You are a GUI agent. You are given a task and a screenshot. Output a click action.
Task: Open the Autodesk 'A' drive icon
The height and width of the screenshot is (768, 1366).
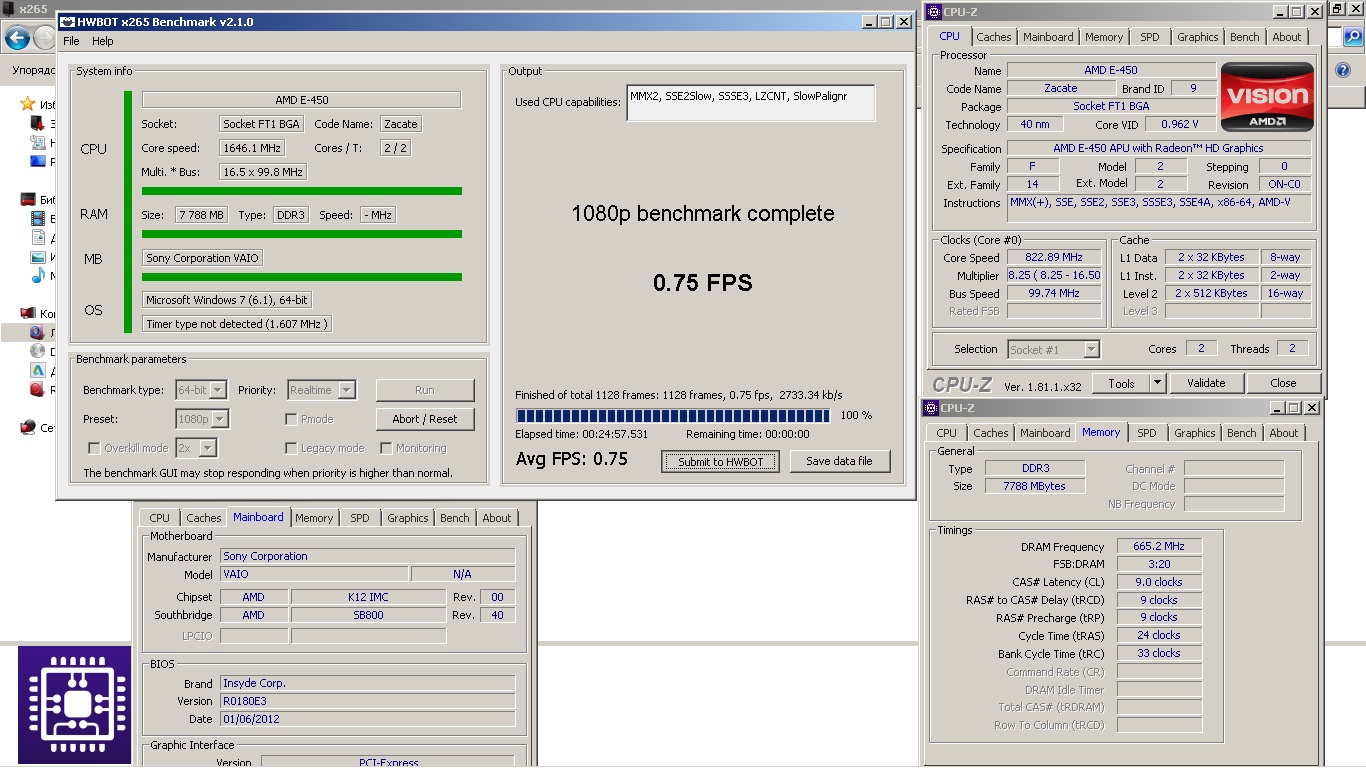pos(38,371)
